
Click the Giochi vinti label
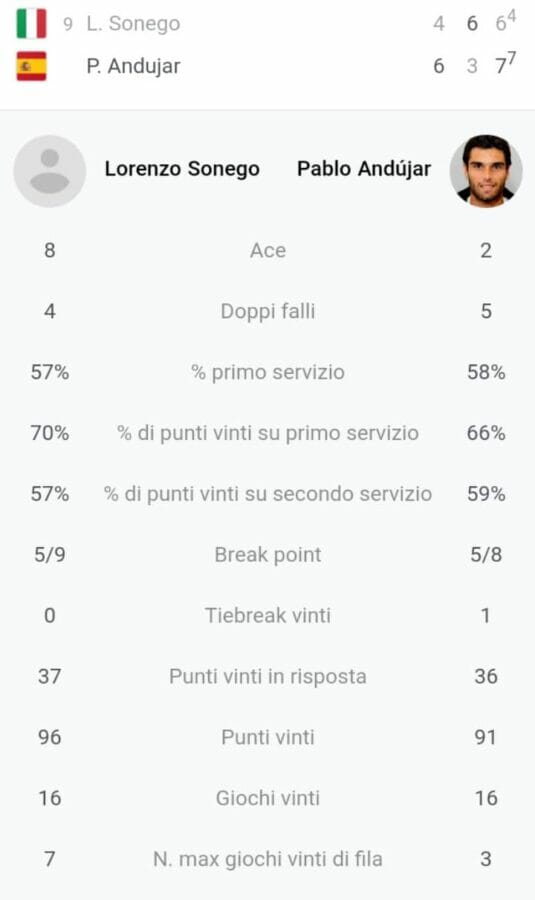(268, 798)
